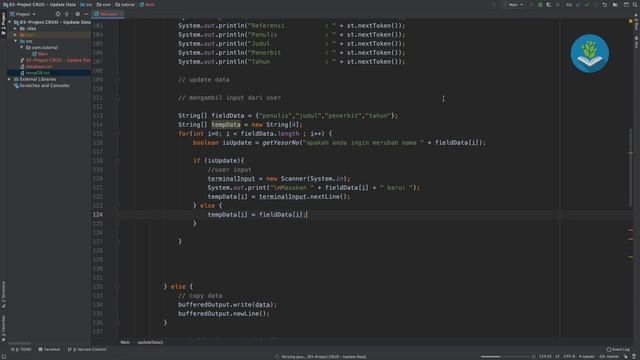Click the round plant-and-book logo
Viewport: 640px width, 360px height.
click(x=589, y=53)
